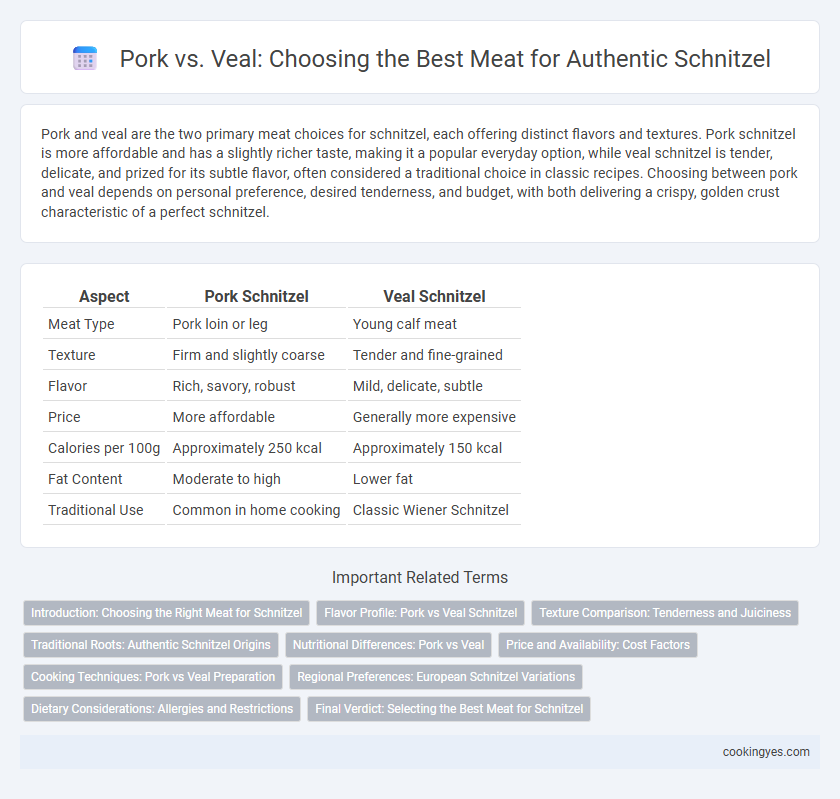Click the 'Pork Schnitzel' column header
The height and width of the screenshot is (799, 840).
click(x=256, y=296)
